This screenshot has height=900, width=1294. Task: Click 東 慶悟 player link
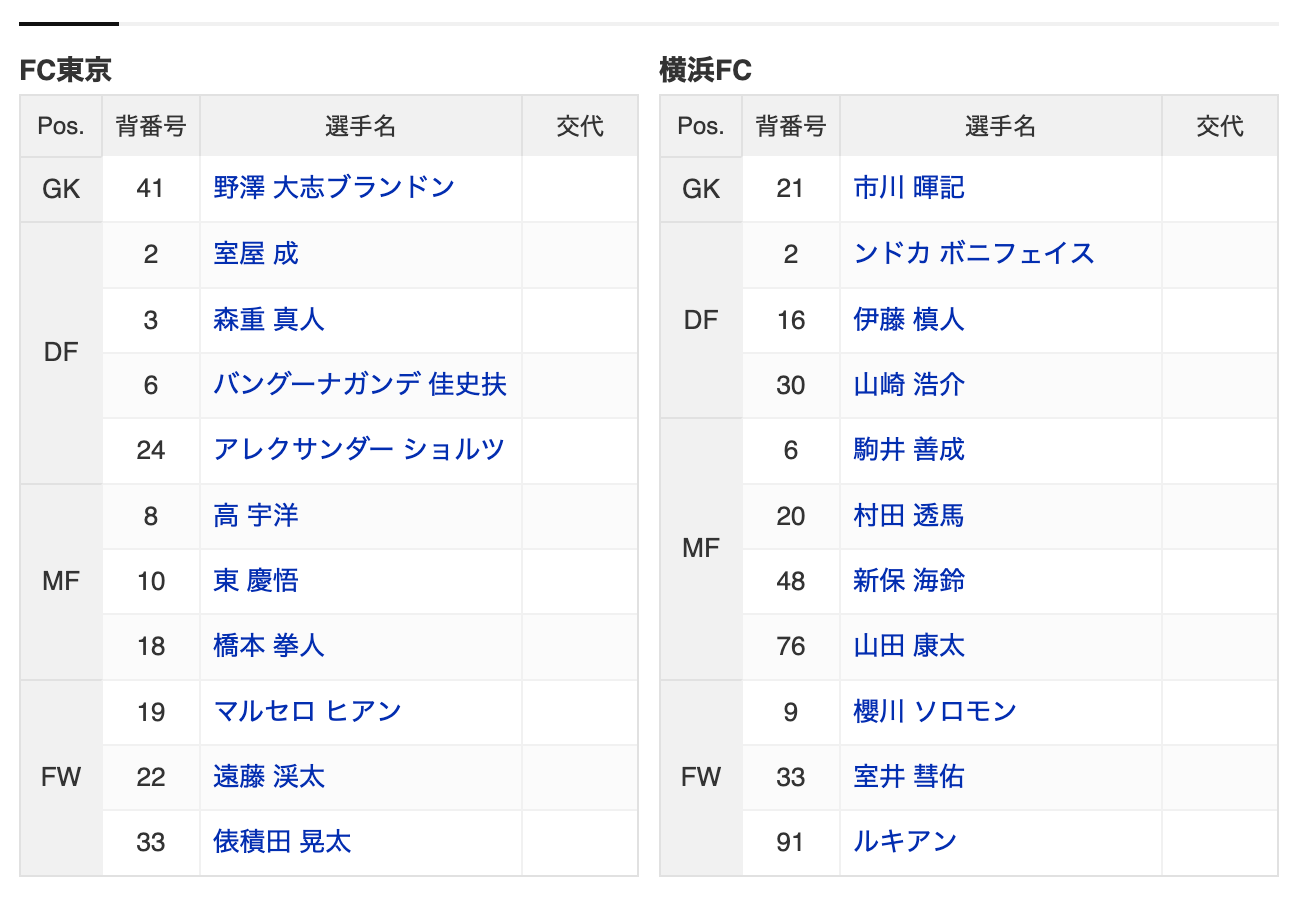point(256,581)
